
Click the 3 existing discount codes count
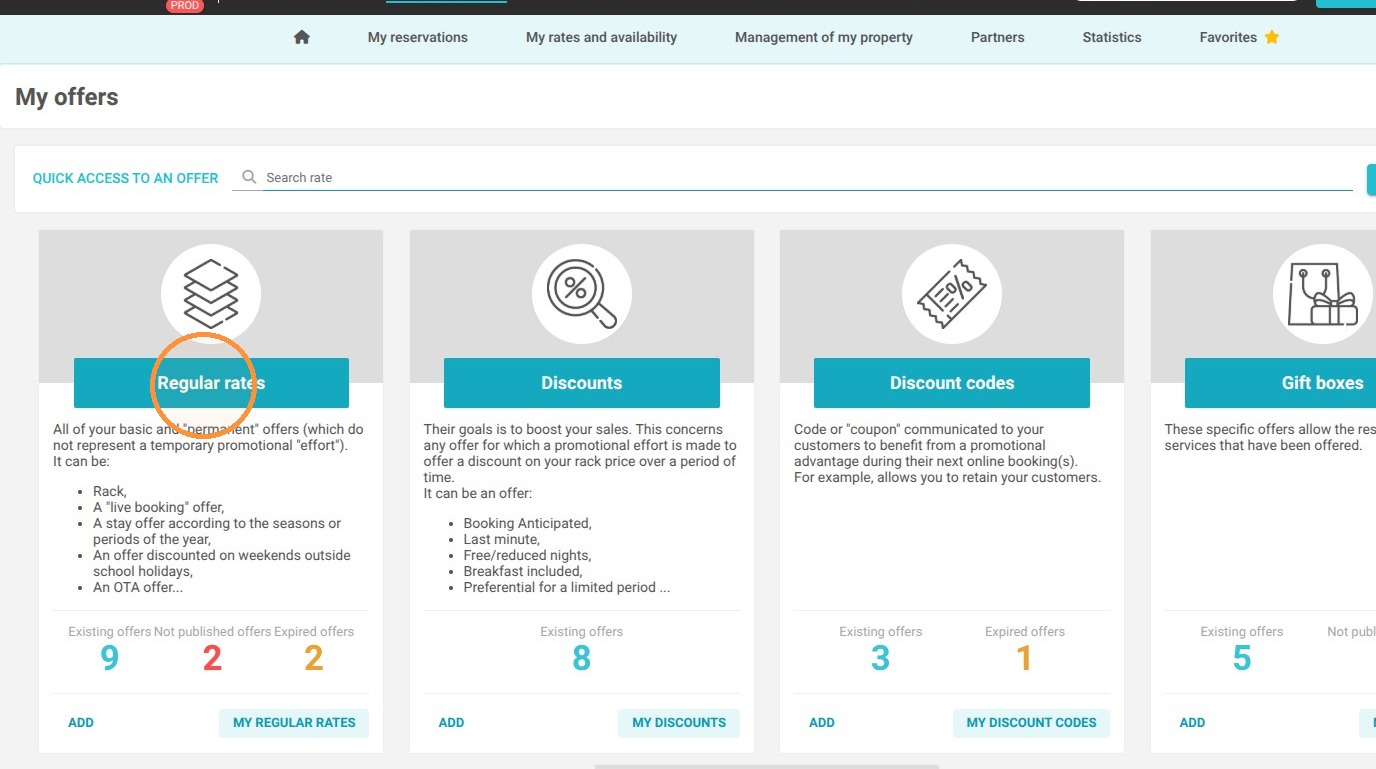pyautogui.click(x=880, y=658)
